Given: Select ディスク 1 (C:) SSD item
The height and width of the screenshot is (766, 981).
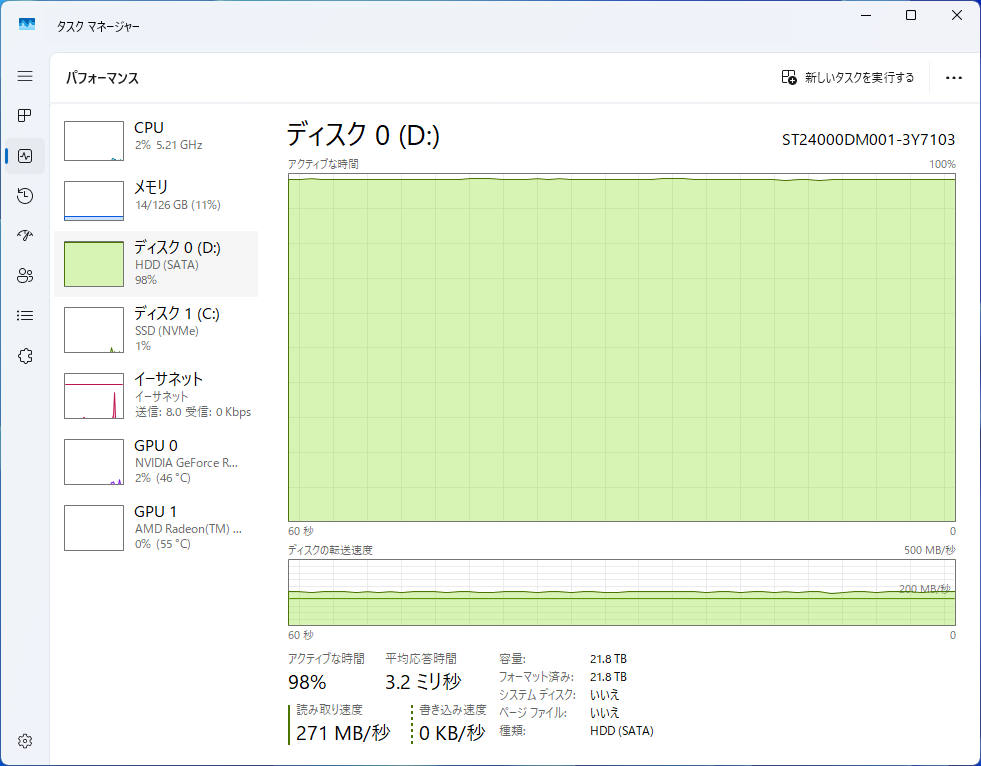Looking at the screenshot, I should click(156, 329).
